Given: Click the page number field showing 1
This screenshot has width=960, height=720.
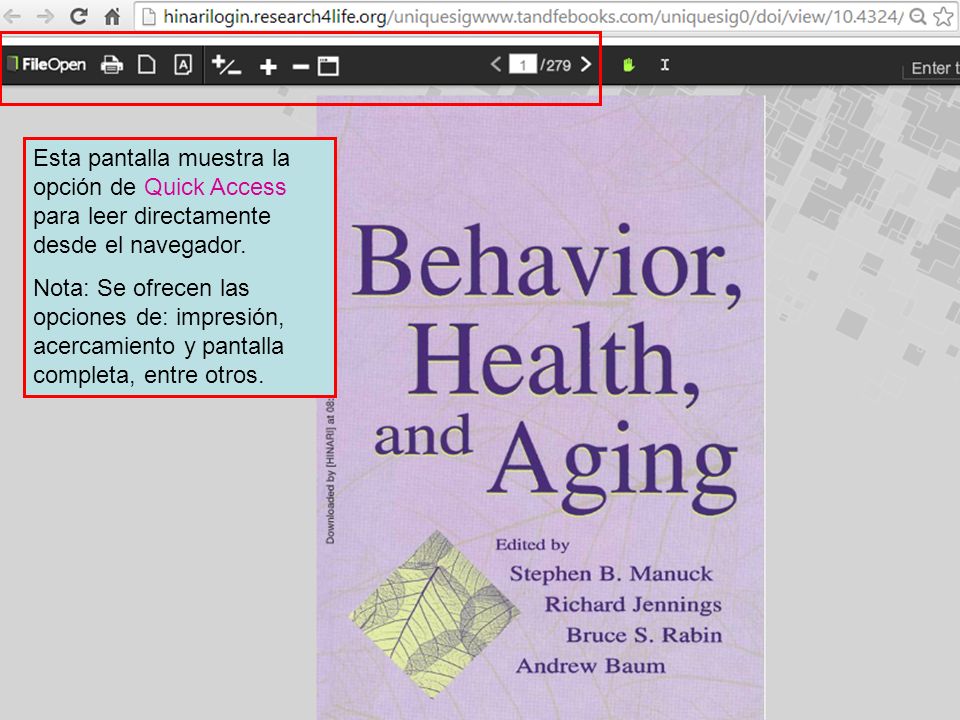Looking at the screenshot, I should 523,64.
